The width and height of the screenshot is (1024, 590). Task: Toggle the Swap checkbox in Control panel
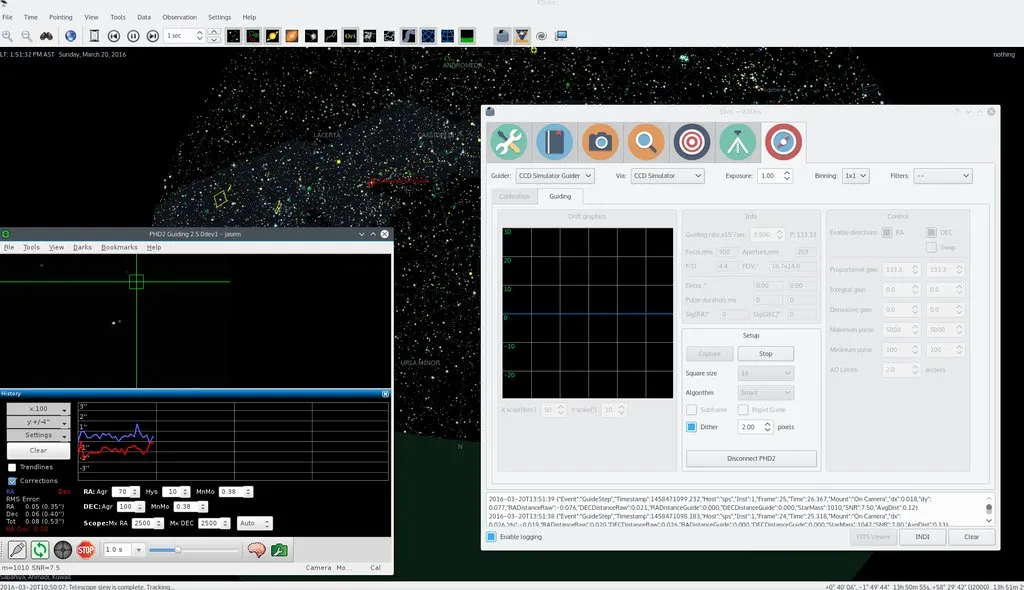(931, 248)
